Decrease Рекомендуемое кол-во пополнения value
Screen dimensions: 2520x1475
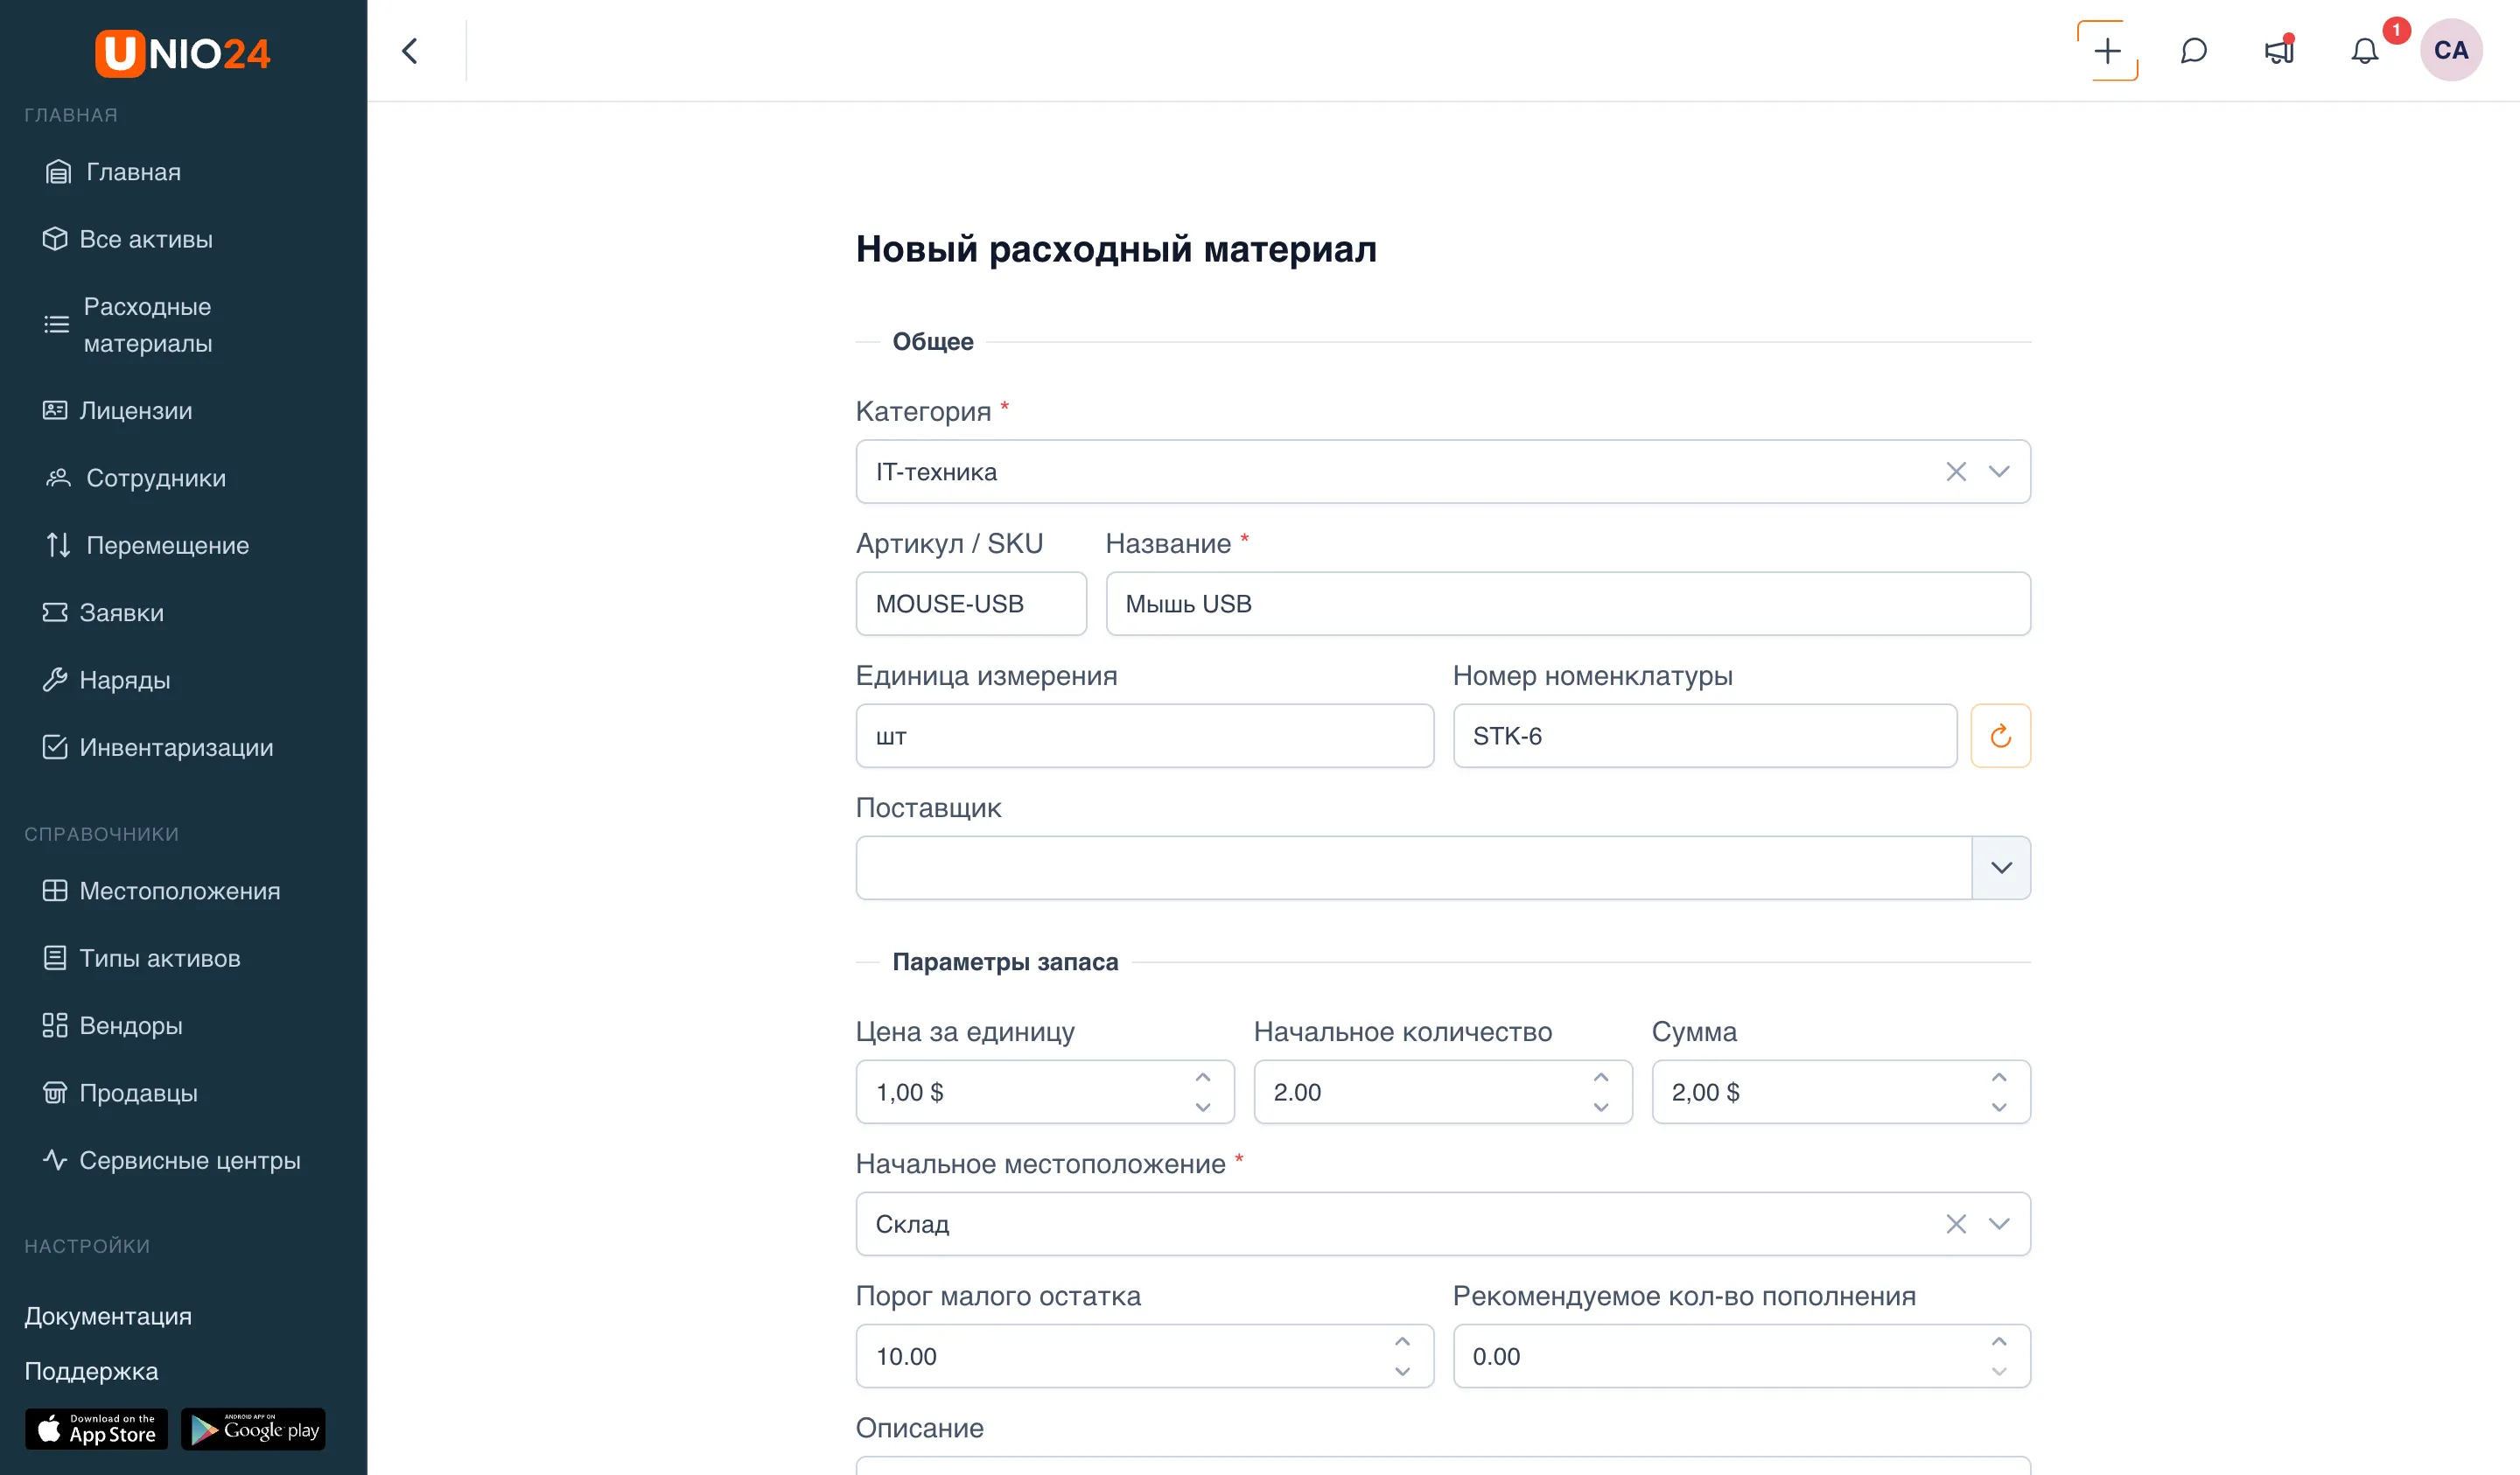click(x=1999, y=1371)
